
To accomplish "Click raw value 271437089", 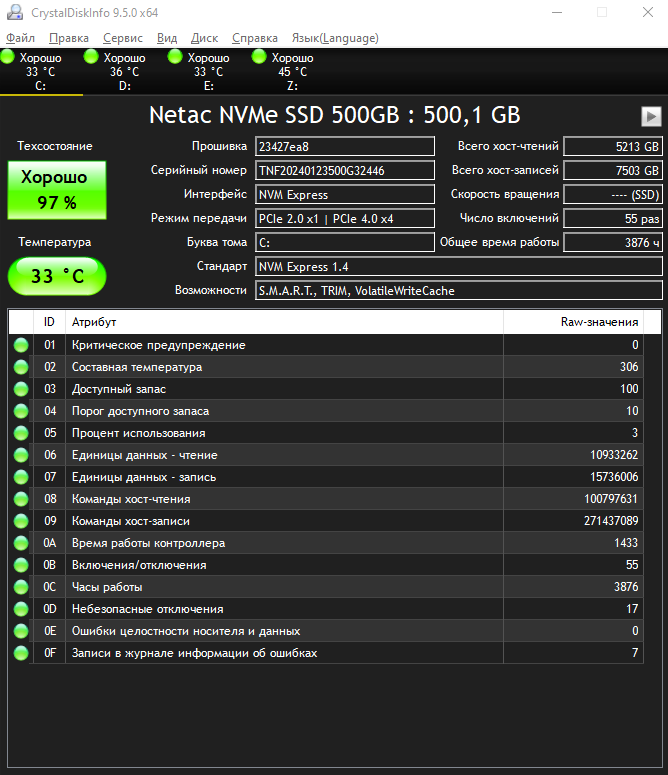I will pyautogui.click(x=611, y=521).
